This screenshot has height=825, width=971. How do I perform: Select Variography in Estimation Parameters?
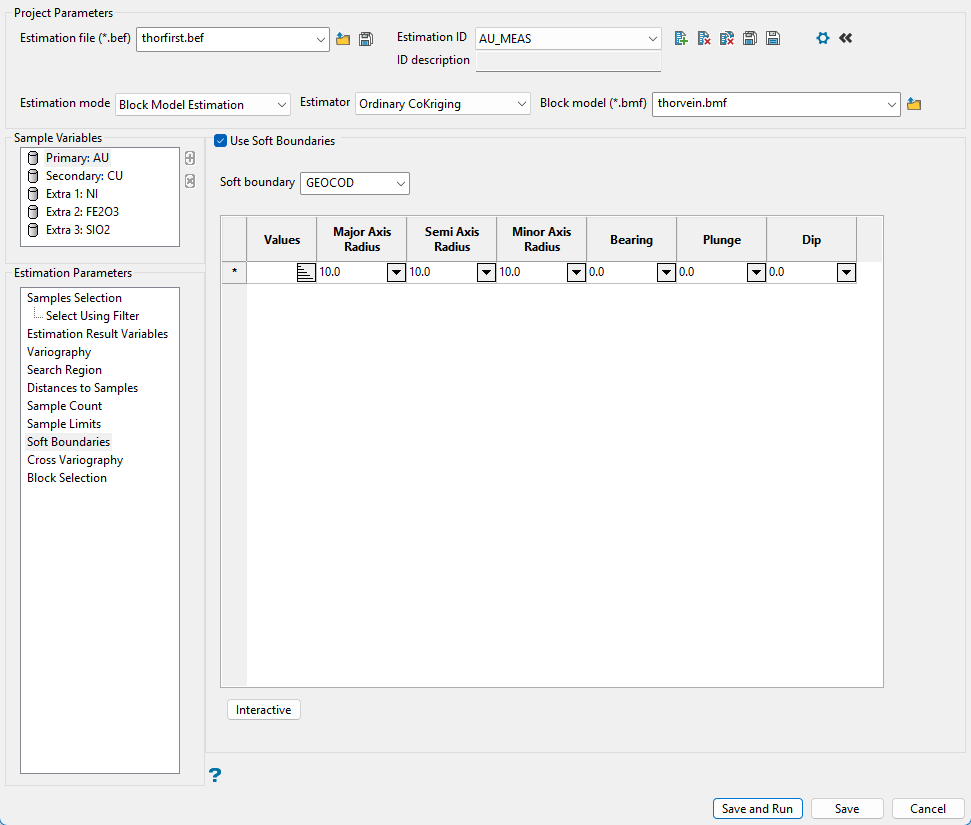(x=59, y=352)
